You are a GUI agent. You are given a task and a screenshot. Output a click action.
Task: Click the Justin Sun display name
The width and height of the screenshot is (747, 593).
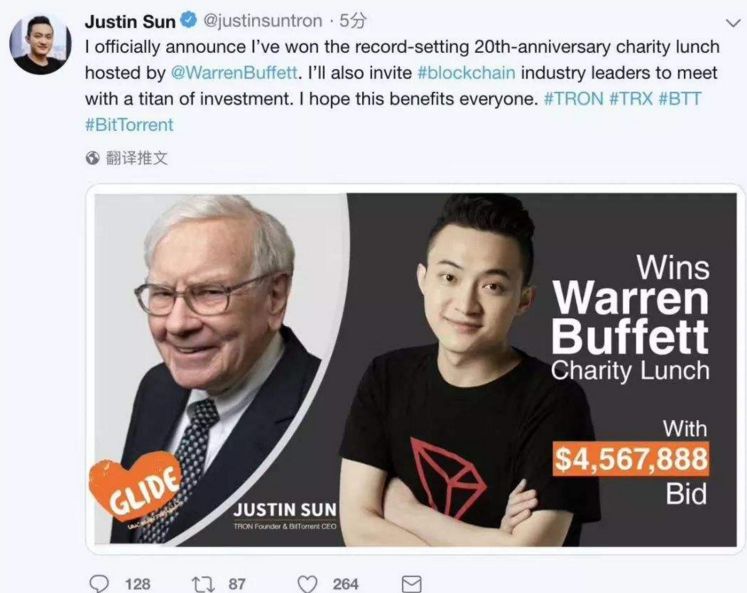click(130, 21)
